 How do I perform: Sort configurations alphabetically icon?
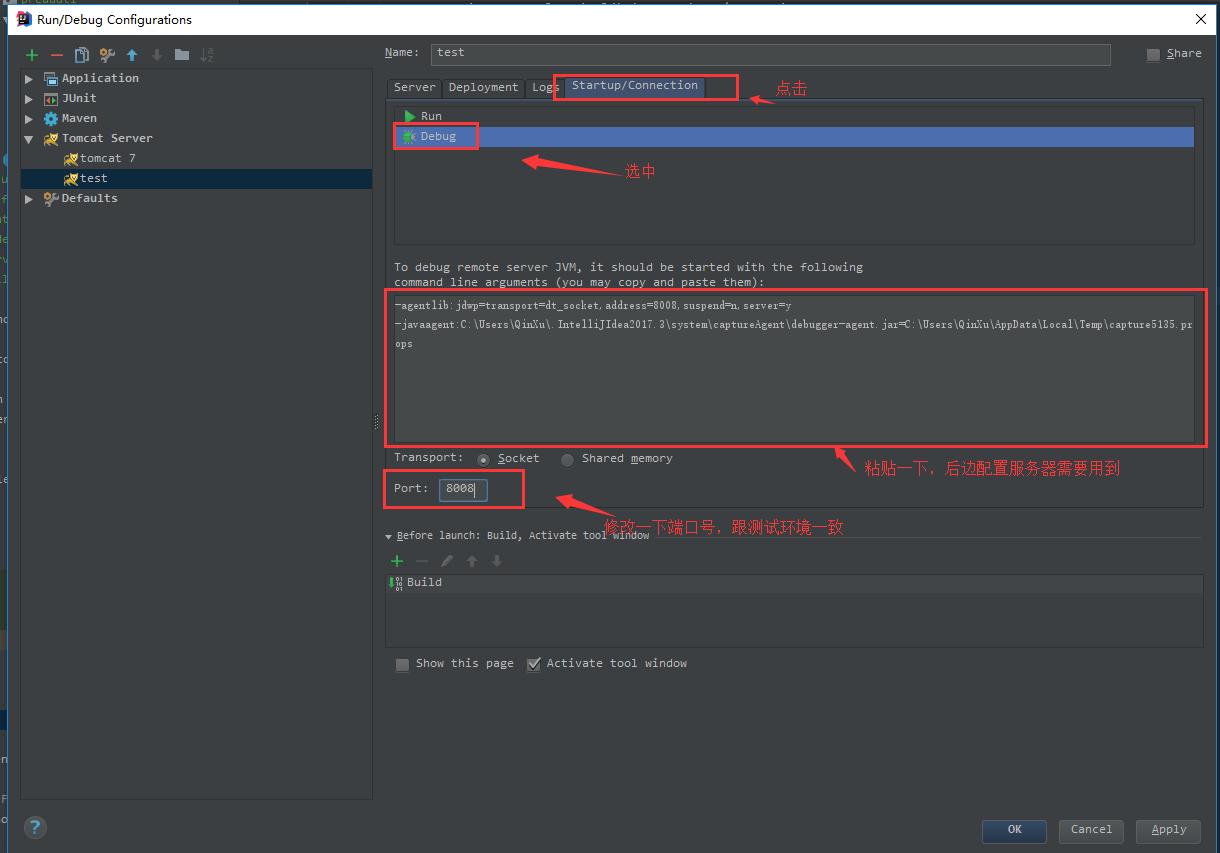coord(207,55)
